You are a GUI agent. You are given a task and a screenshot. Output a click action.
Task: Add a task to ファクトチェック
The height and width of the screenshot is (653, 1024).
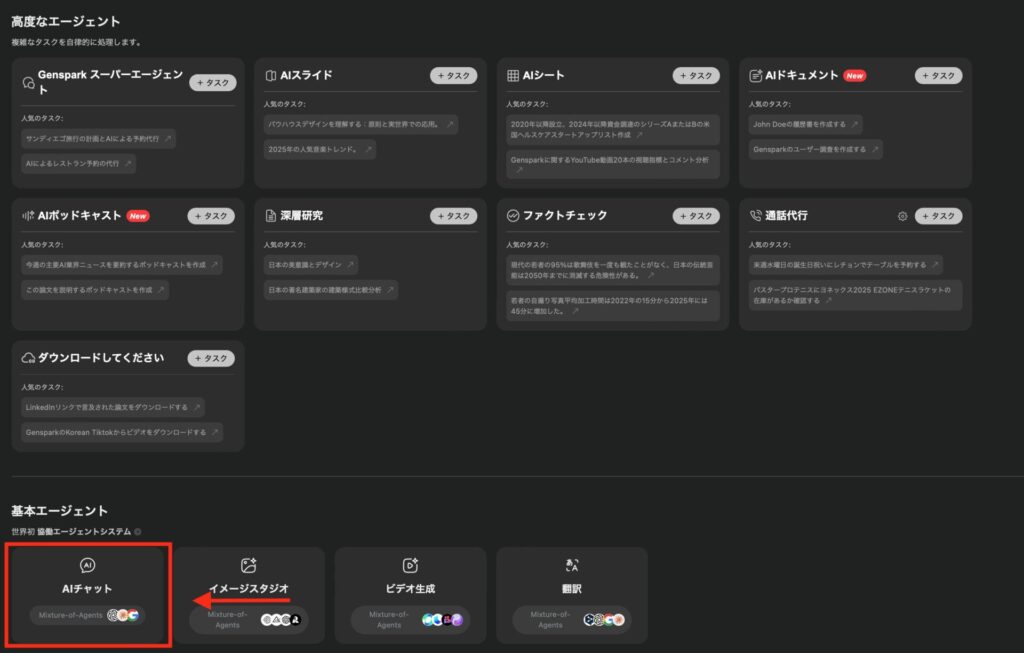tap(696, 216)
